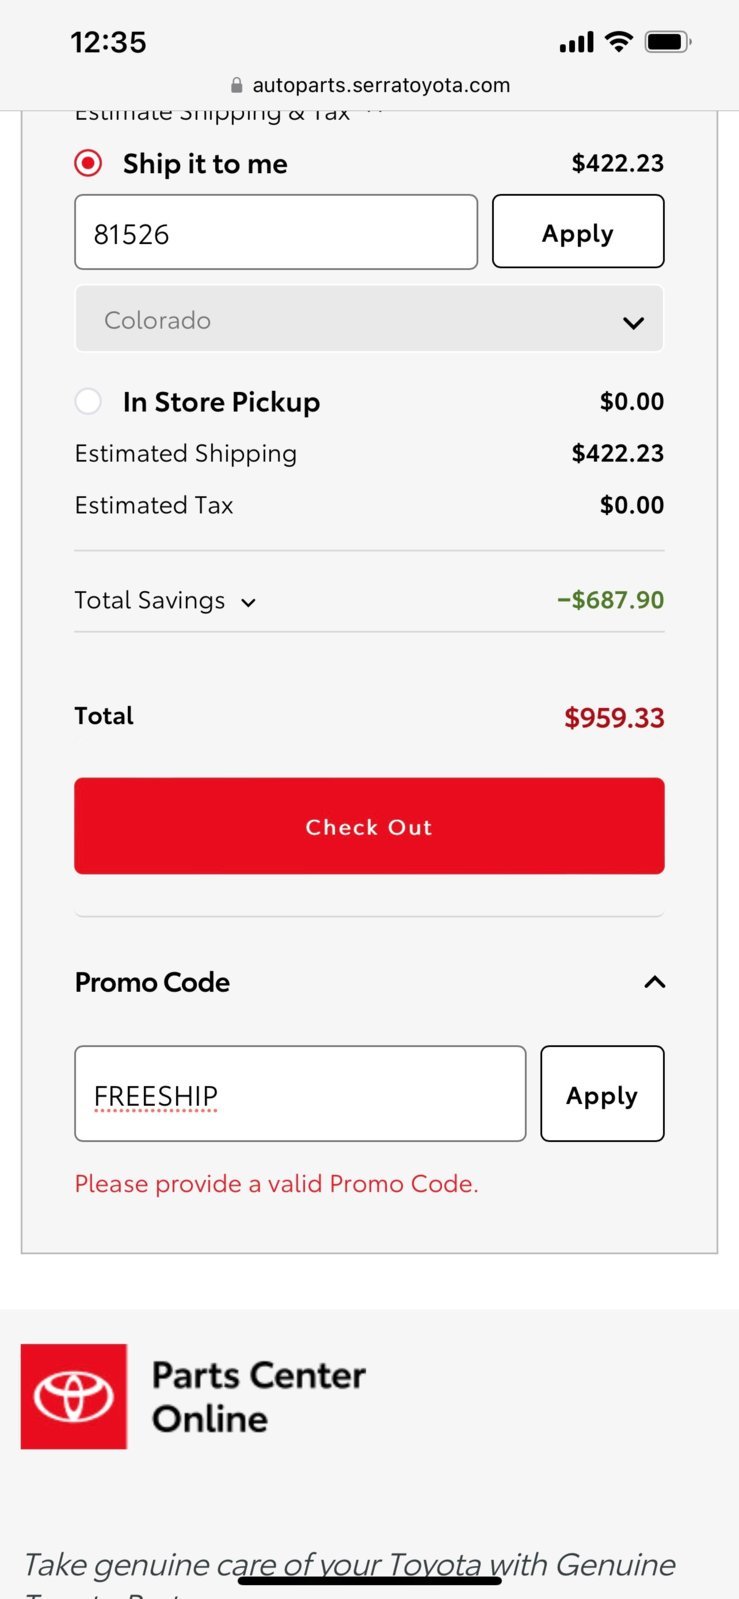Tap the clock showing 12:35
Viewport: 739px width, 1599px height.
coord(108,42)
